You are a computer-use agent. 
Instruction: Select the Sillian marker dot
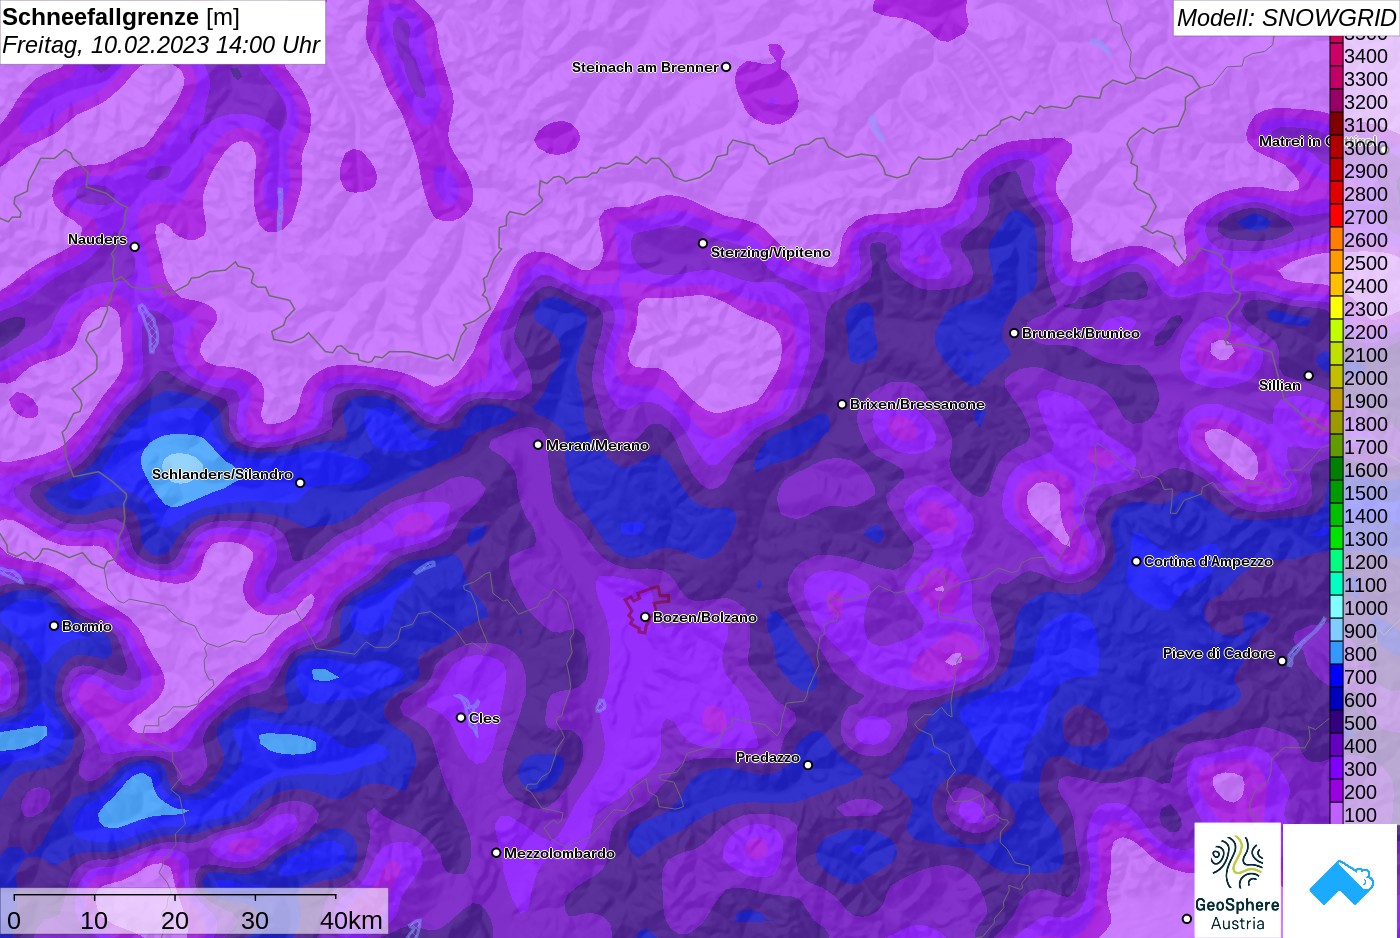[1308, 376]
